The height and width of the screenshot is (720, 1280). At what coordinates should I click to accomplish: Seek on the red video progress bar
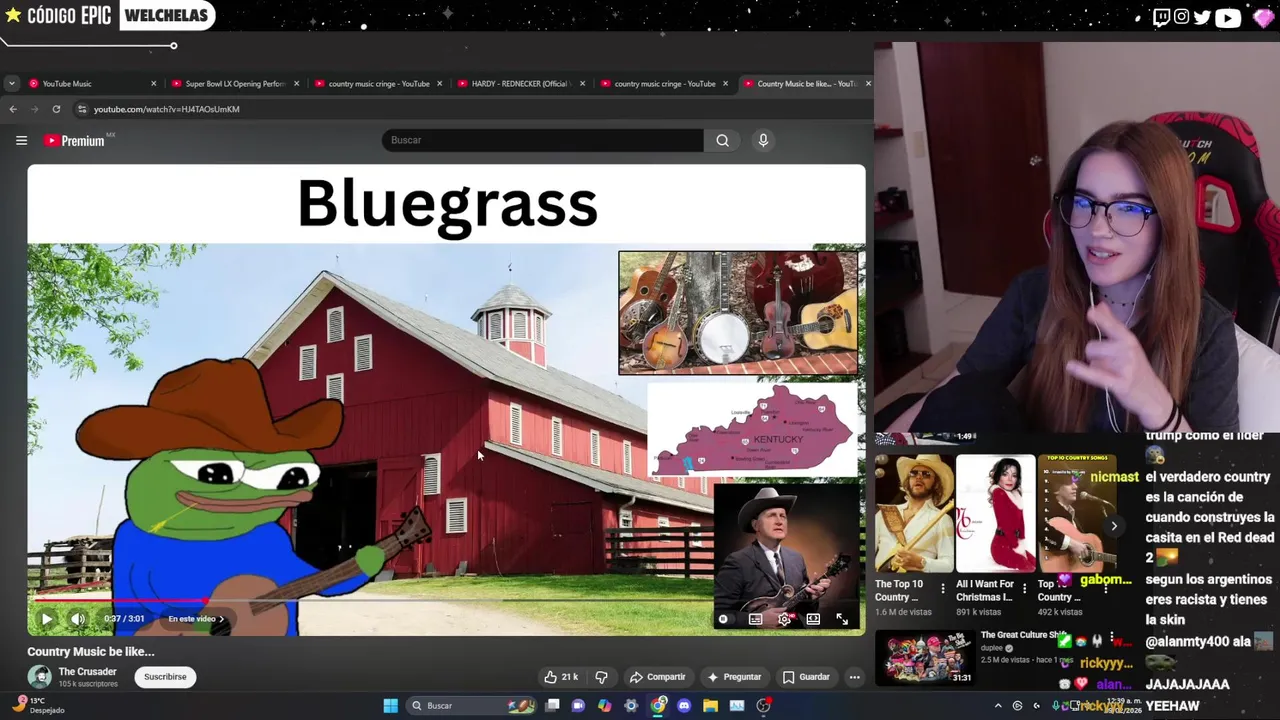click(x=446, y=601)
